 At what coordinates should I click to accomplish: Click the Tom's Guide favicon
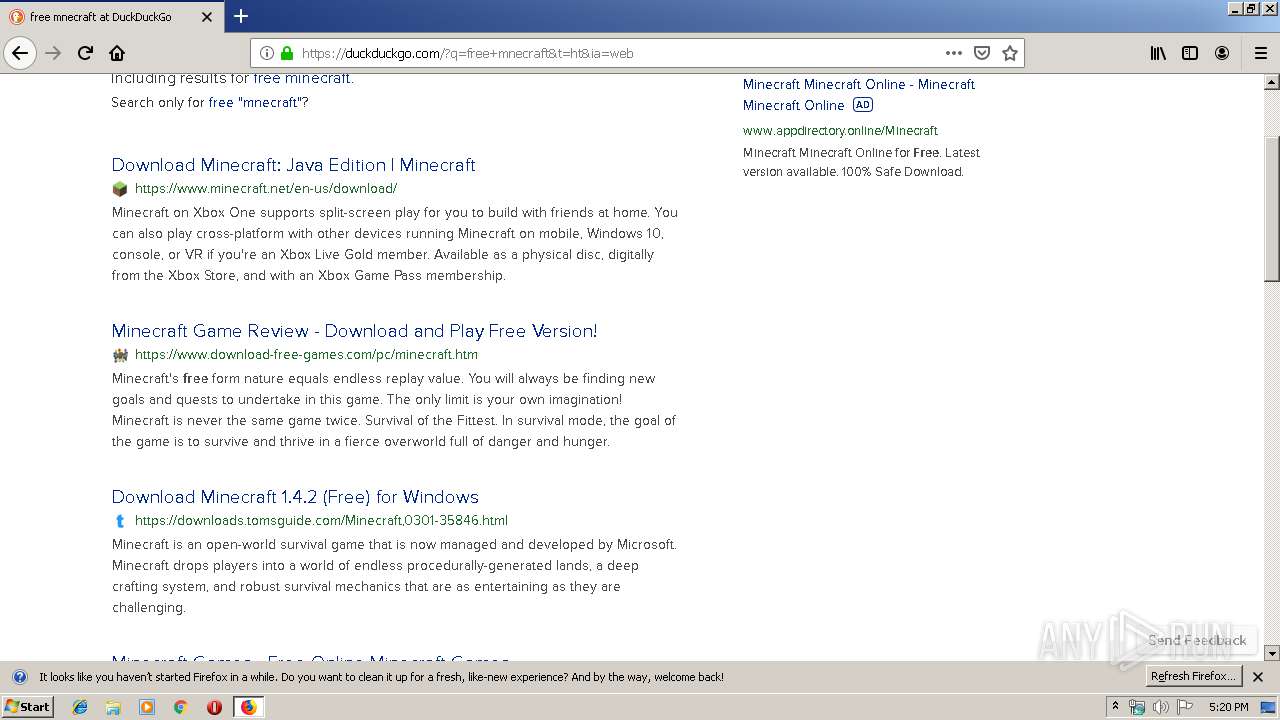tap(120, 520)
